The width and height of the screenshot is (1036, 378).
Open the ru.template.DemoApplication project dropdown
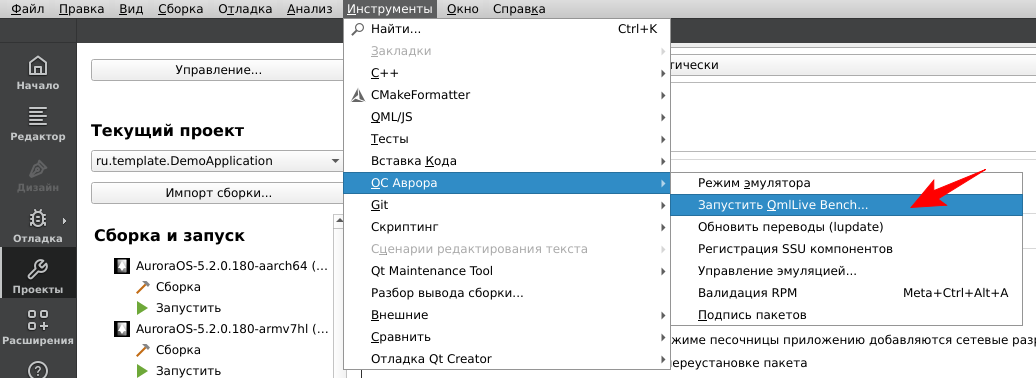coord(217,161)
